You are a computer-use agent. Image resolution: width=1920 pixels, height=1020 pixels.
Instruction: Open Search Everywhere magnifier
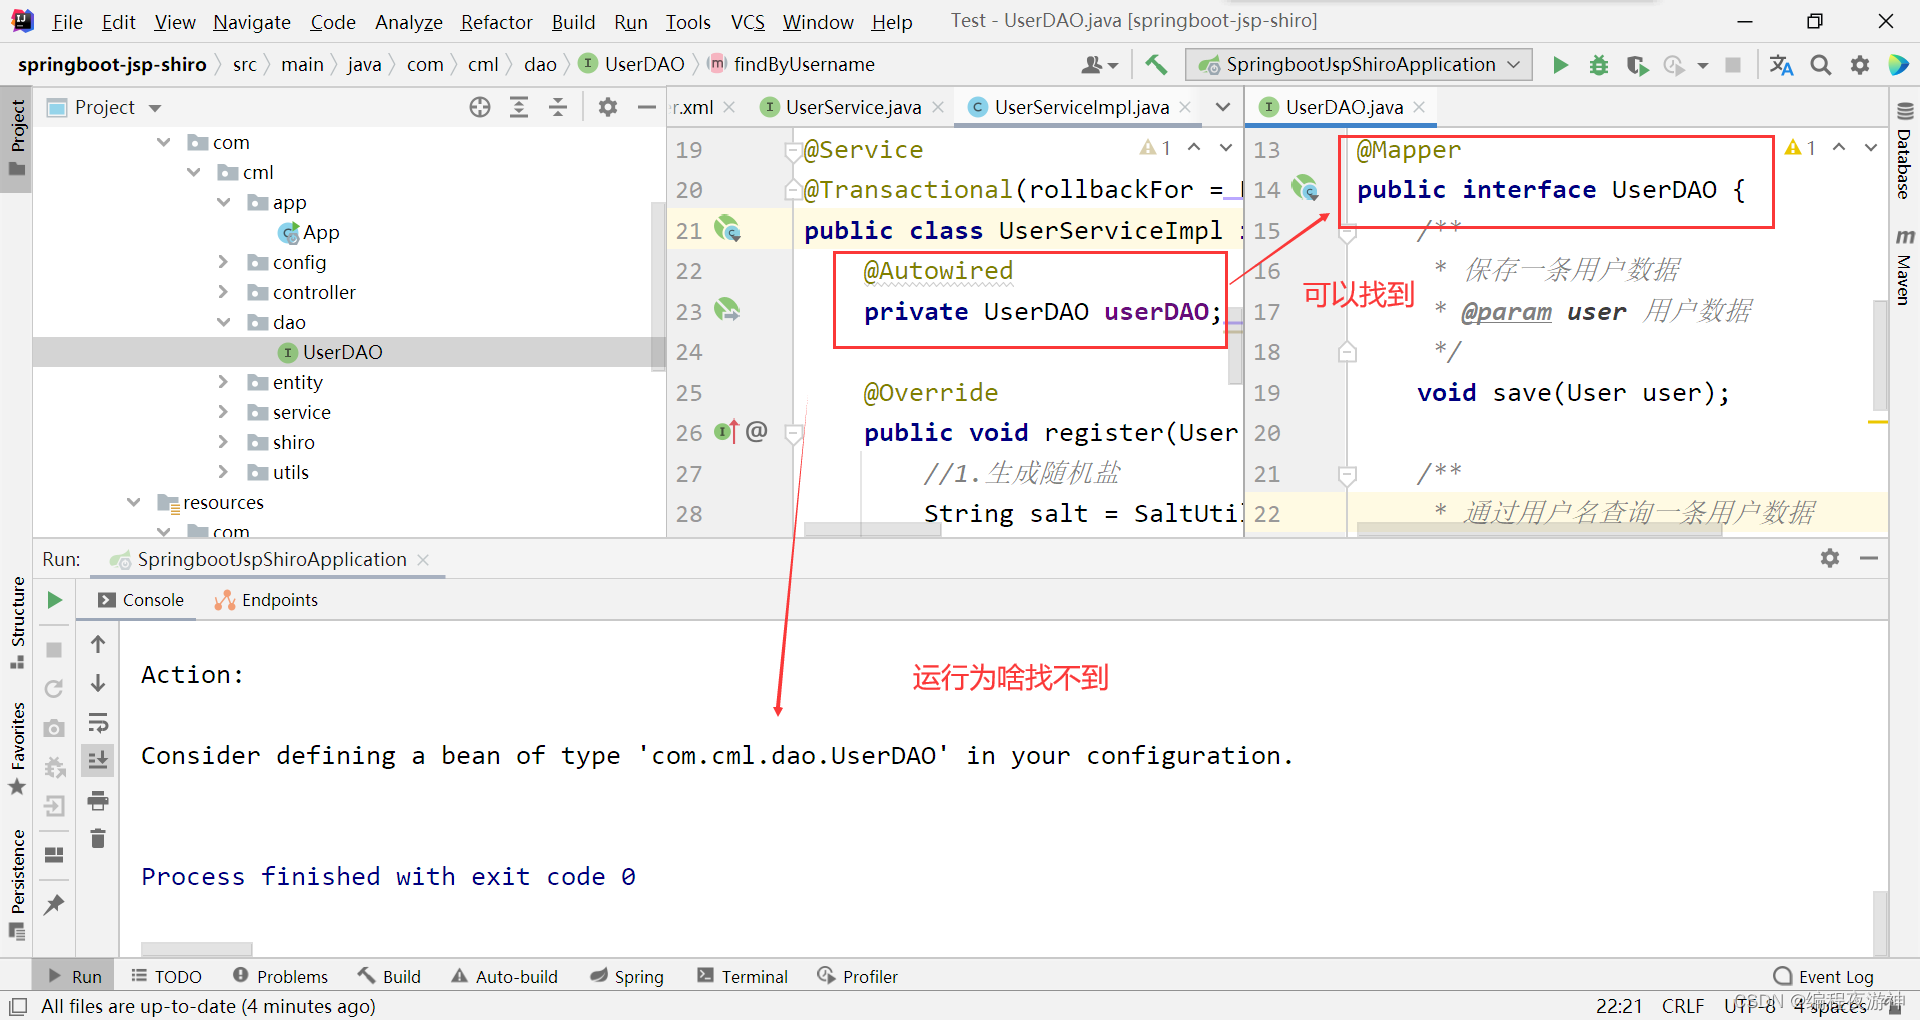[x=1820, y=64]
